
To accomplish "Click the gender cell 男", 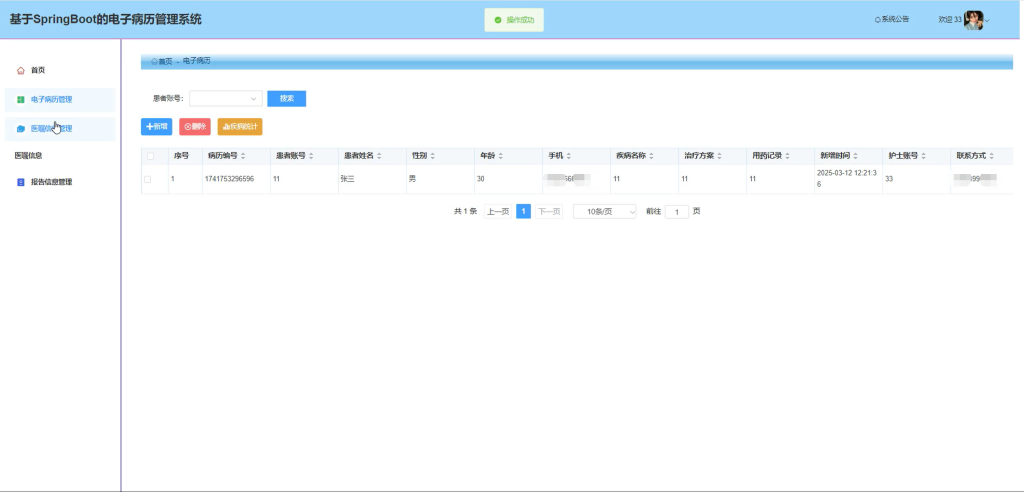I will pos(412,179).
